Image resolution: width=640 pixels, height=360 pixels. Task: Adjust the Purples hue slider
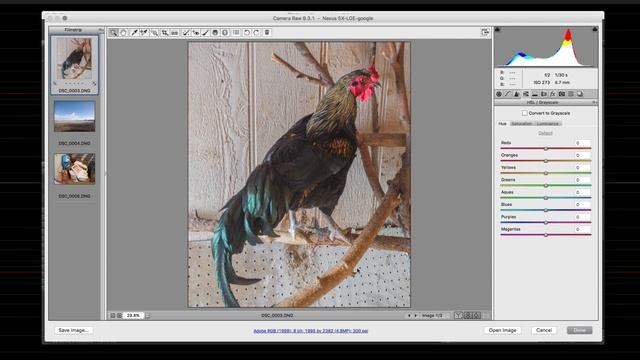(x=546, y=222)
